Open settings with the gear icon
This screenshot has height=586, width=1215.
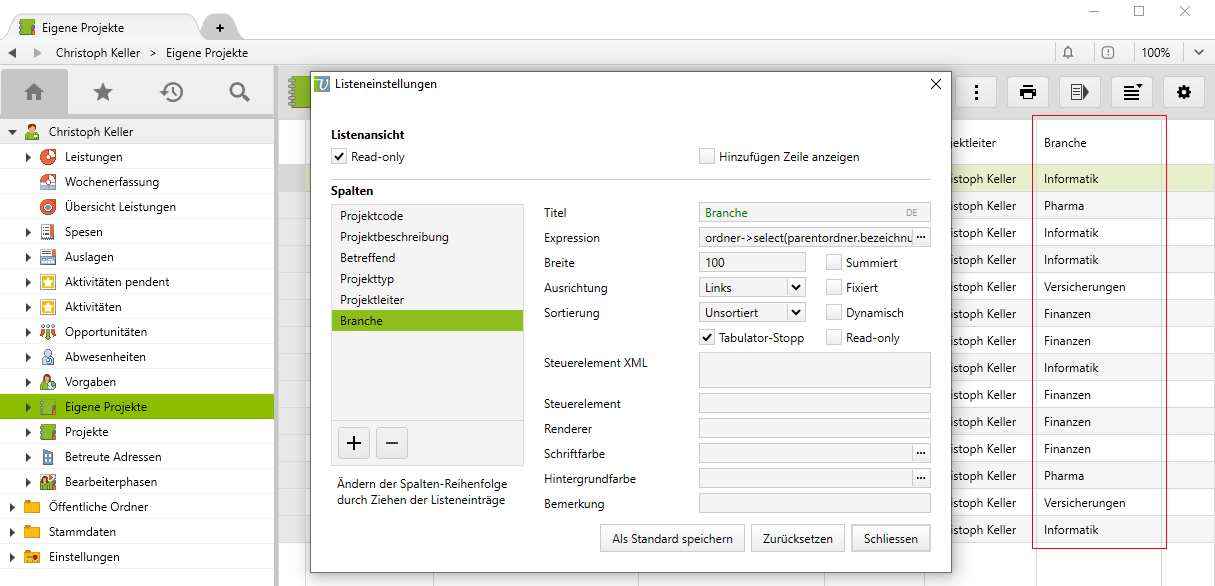tap(1184, 92)
